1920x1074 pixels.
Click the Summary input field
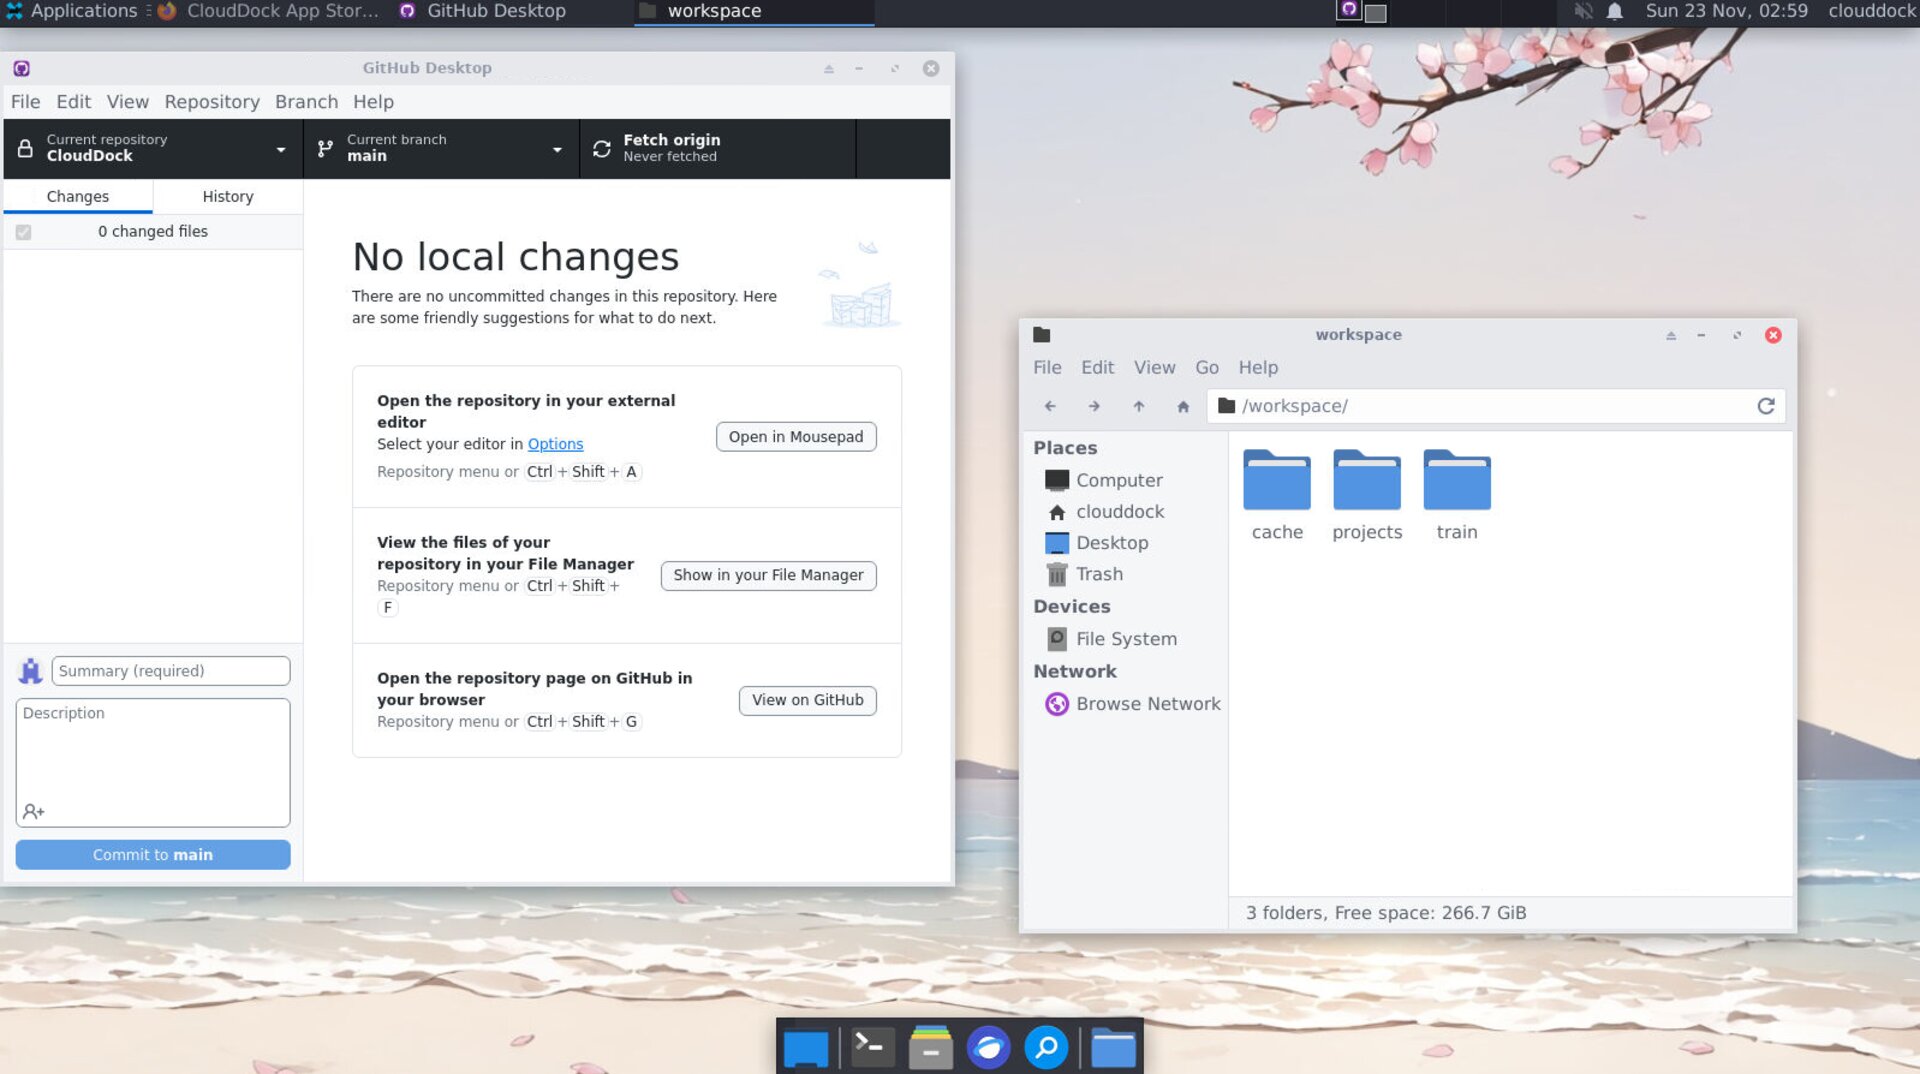(171, 671)
